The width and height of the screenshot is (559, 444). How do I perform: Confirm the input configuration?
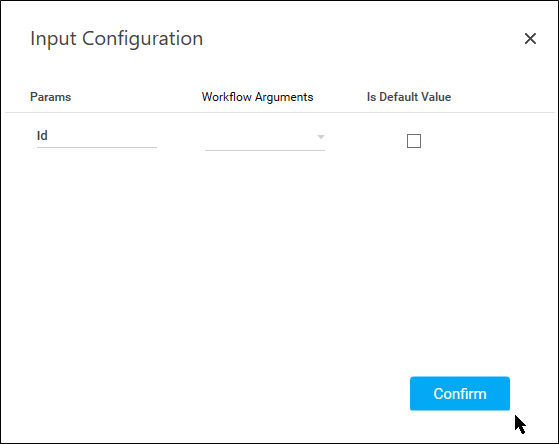(460, 393)
